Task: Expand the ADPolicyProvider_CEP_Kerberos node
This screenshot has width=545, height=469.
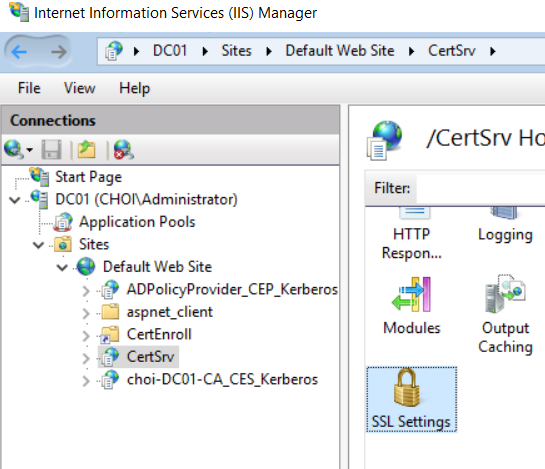Action: coord(86,290)
